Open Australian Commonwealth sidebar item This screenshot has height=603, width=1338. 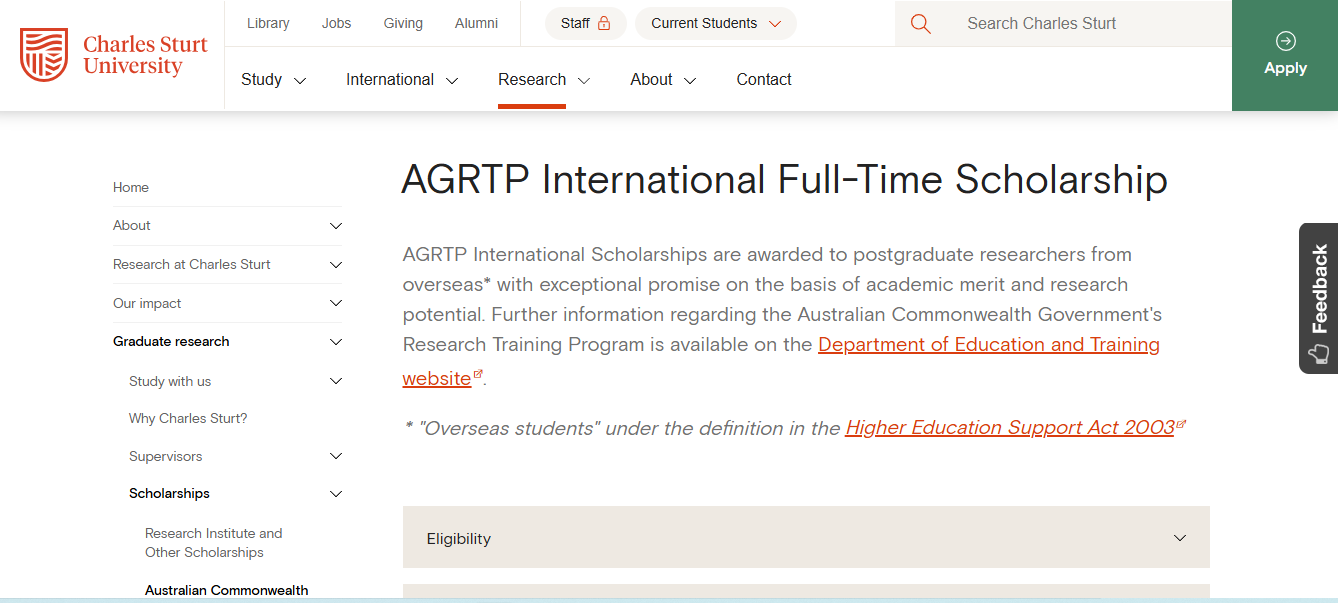click(x=227, y=590)
